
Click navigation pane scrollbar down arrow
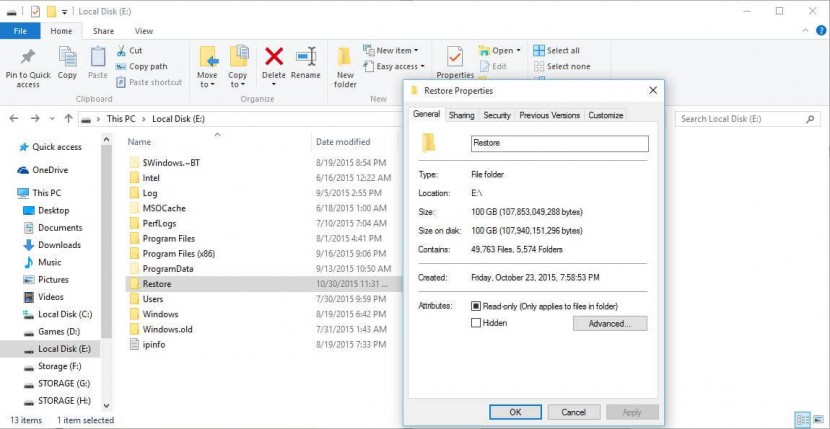tap(106, 406)
